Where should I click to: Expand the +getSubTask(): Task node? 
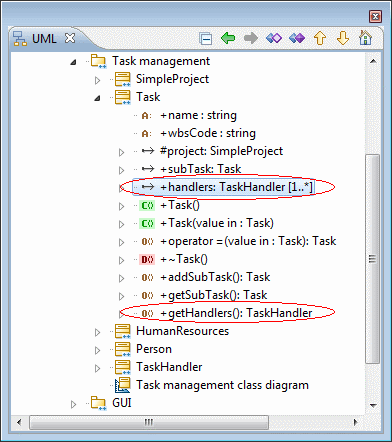pos(121,296)
